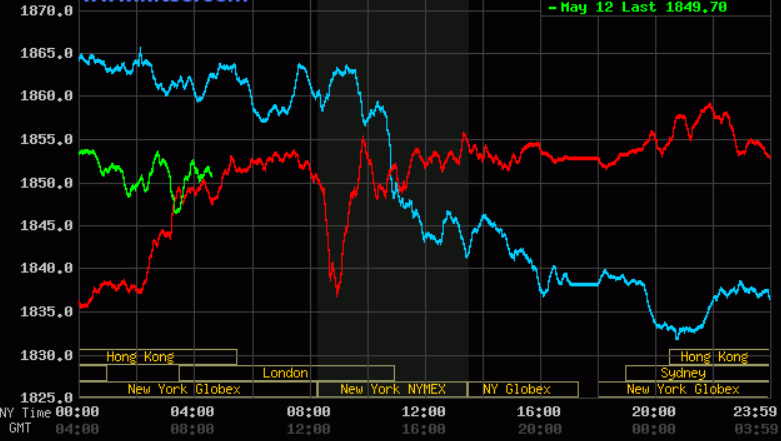Click the 1835.0 price axis label
This screenshot has height=441, width=781.
tap(47, 313)
